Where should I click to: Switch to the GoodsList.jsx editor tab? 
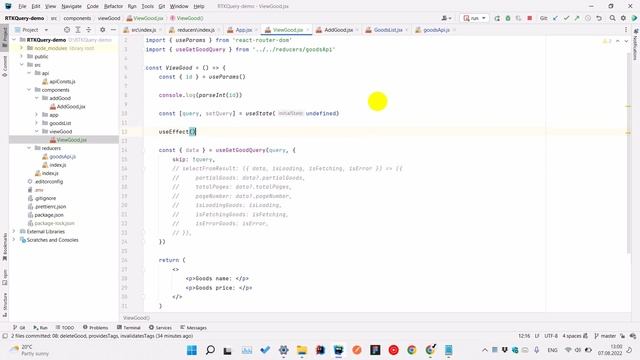point(388,30)
